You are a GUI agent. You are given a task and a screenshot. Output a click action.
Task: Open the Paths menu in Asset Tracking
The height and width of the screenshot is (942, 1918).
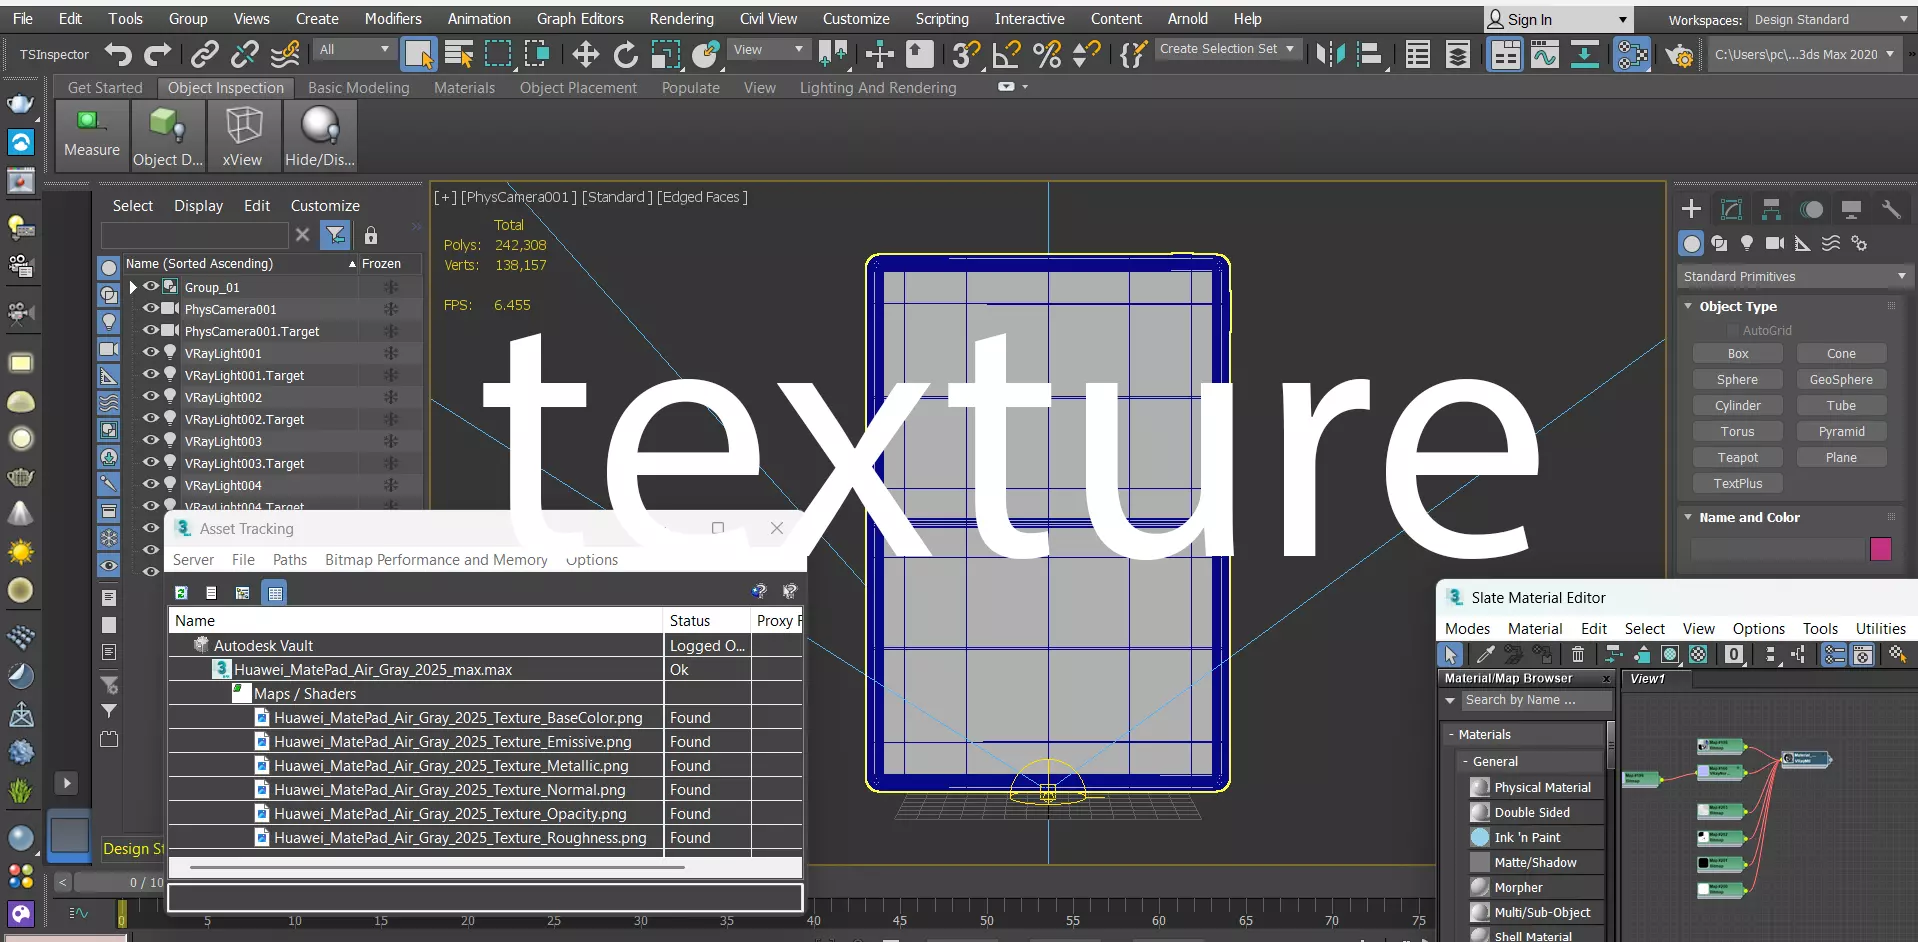tap(290, 560)
